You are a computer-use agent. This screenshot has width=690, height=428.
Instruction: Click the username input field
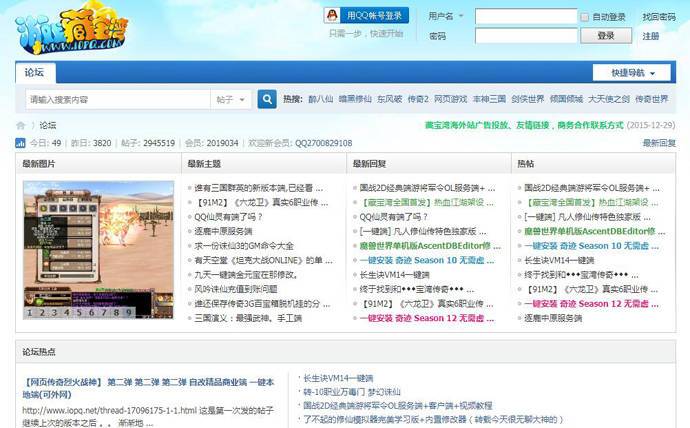[x=525, y=17]
